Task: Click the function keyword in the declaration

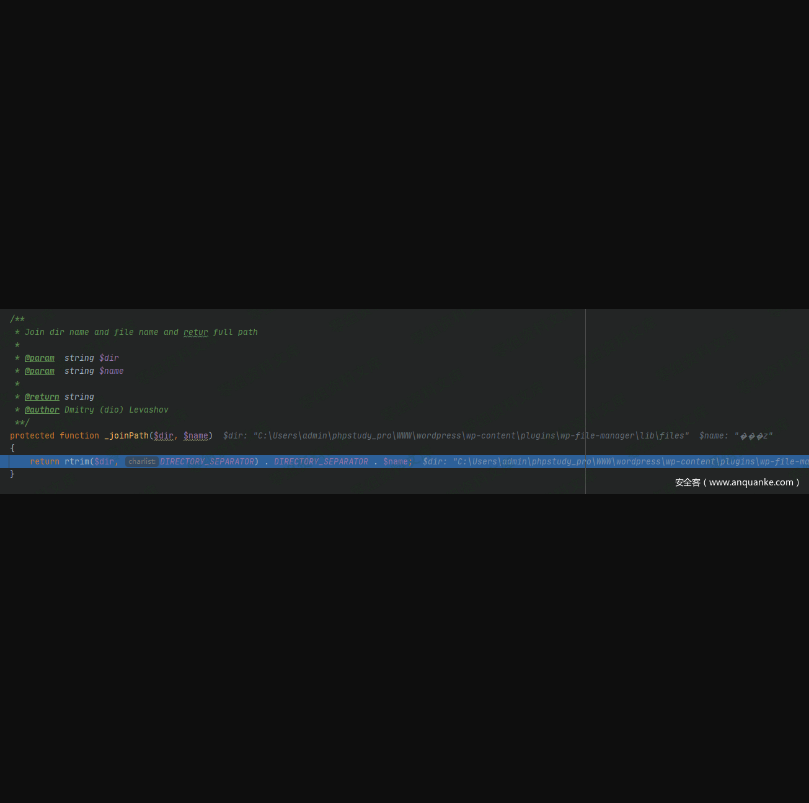Action: tap(79, 436)
